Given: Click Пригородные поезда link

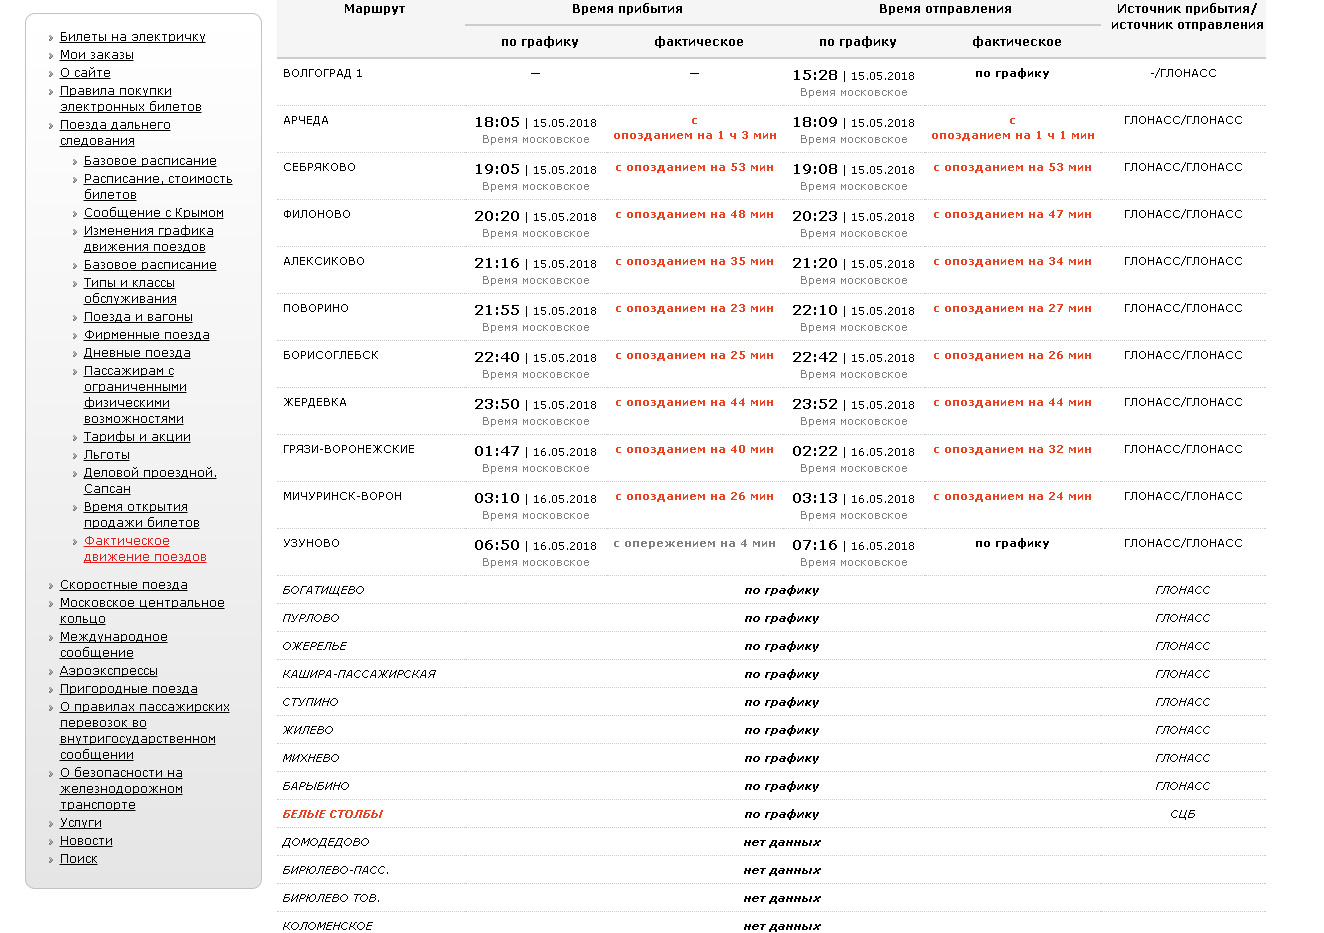Looking at the screenshot, I should click(128, 689).
